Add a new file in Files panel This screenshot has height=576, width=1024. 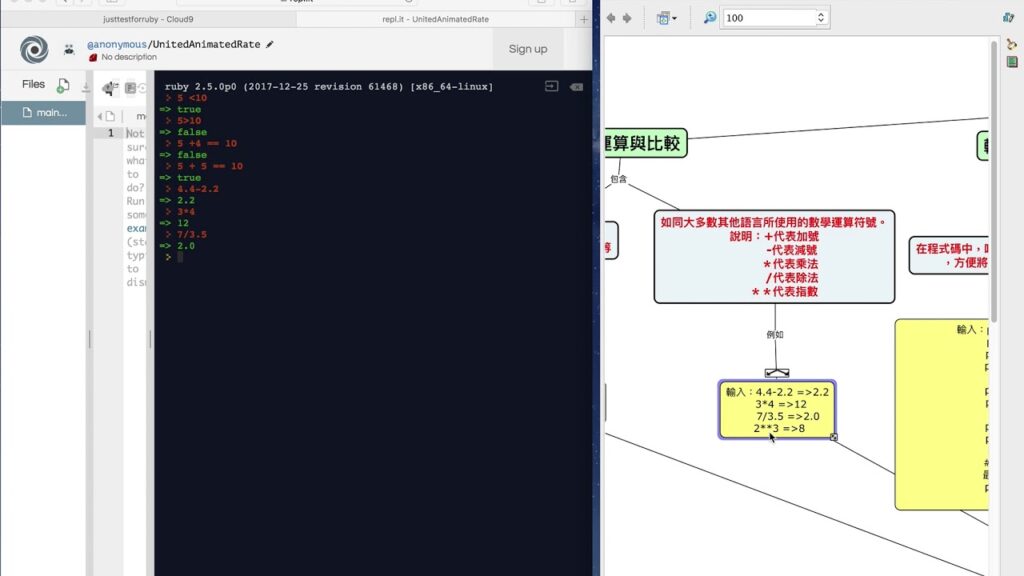pos(63,85)
